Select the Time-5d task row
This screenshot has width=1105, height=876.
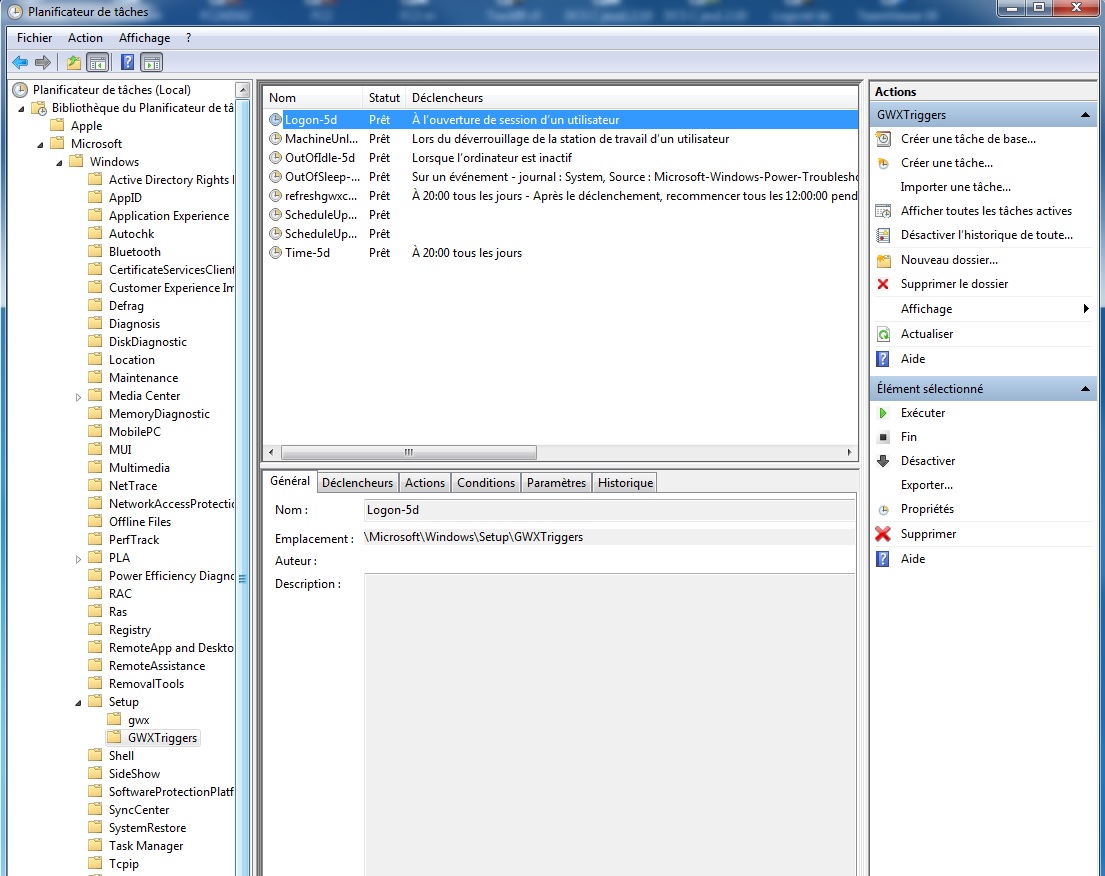click(307, 253)
